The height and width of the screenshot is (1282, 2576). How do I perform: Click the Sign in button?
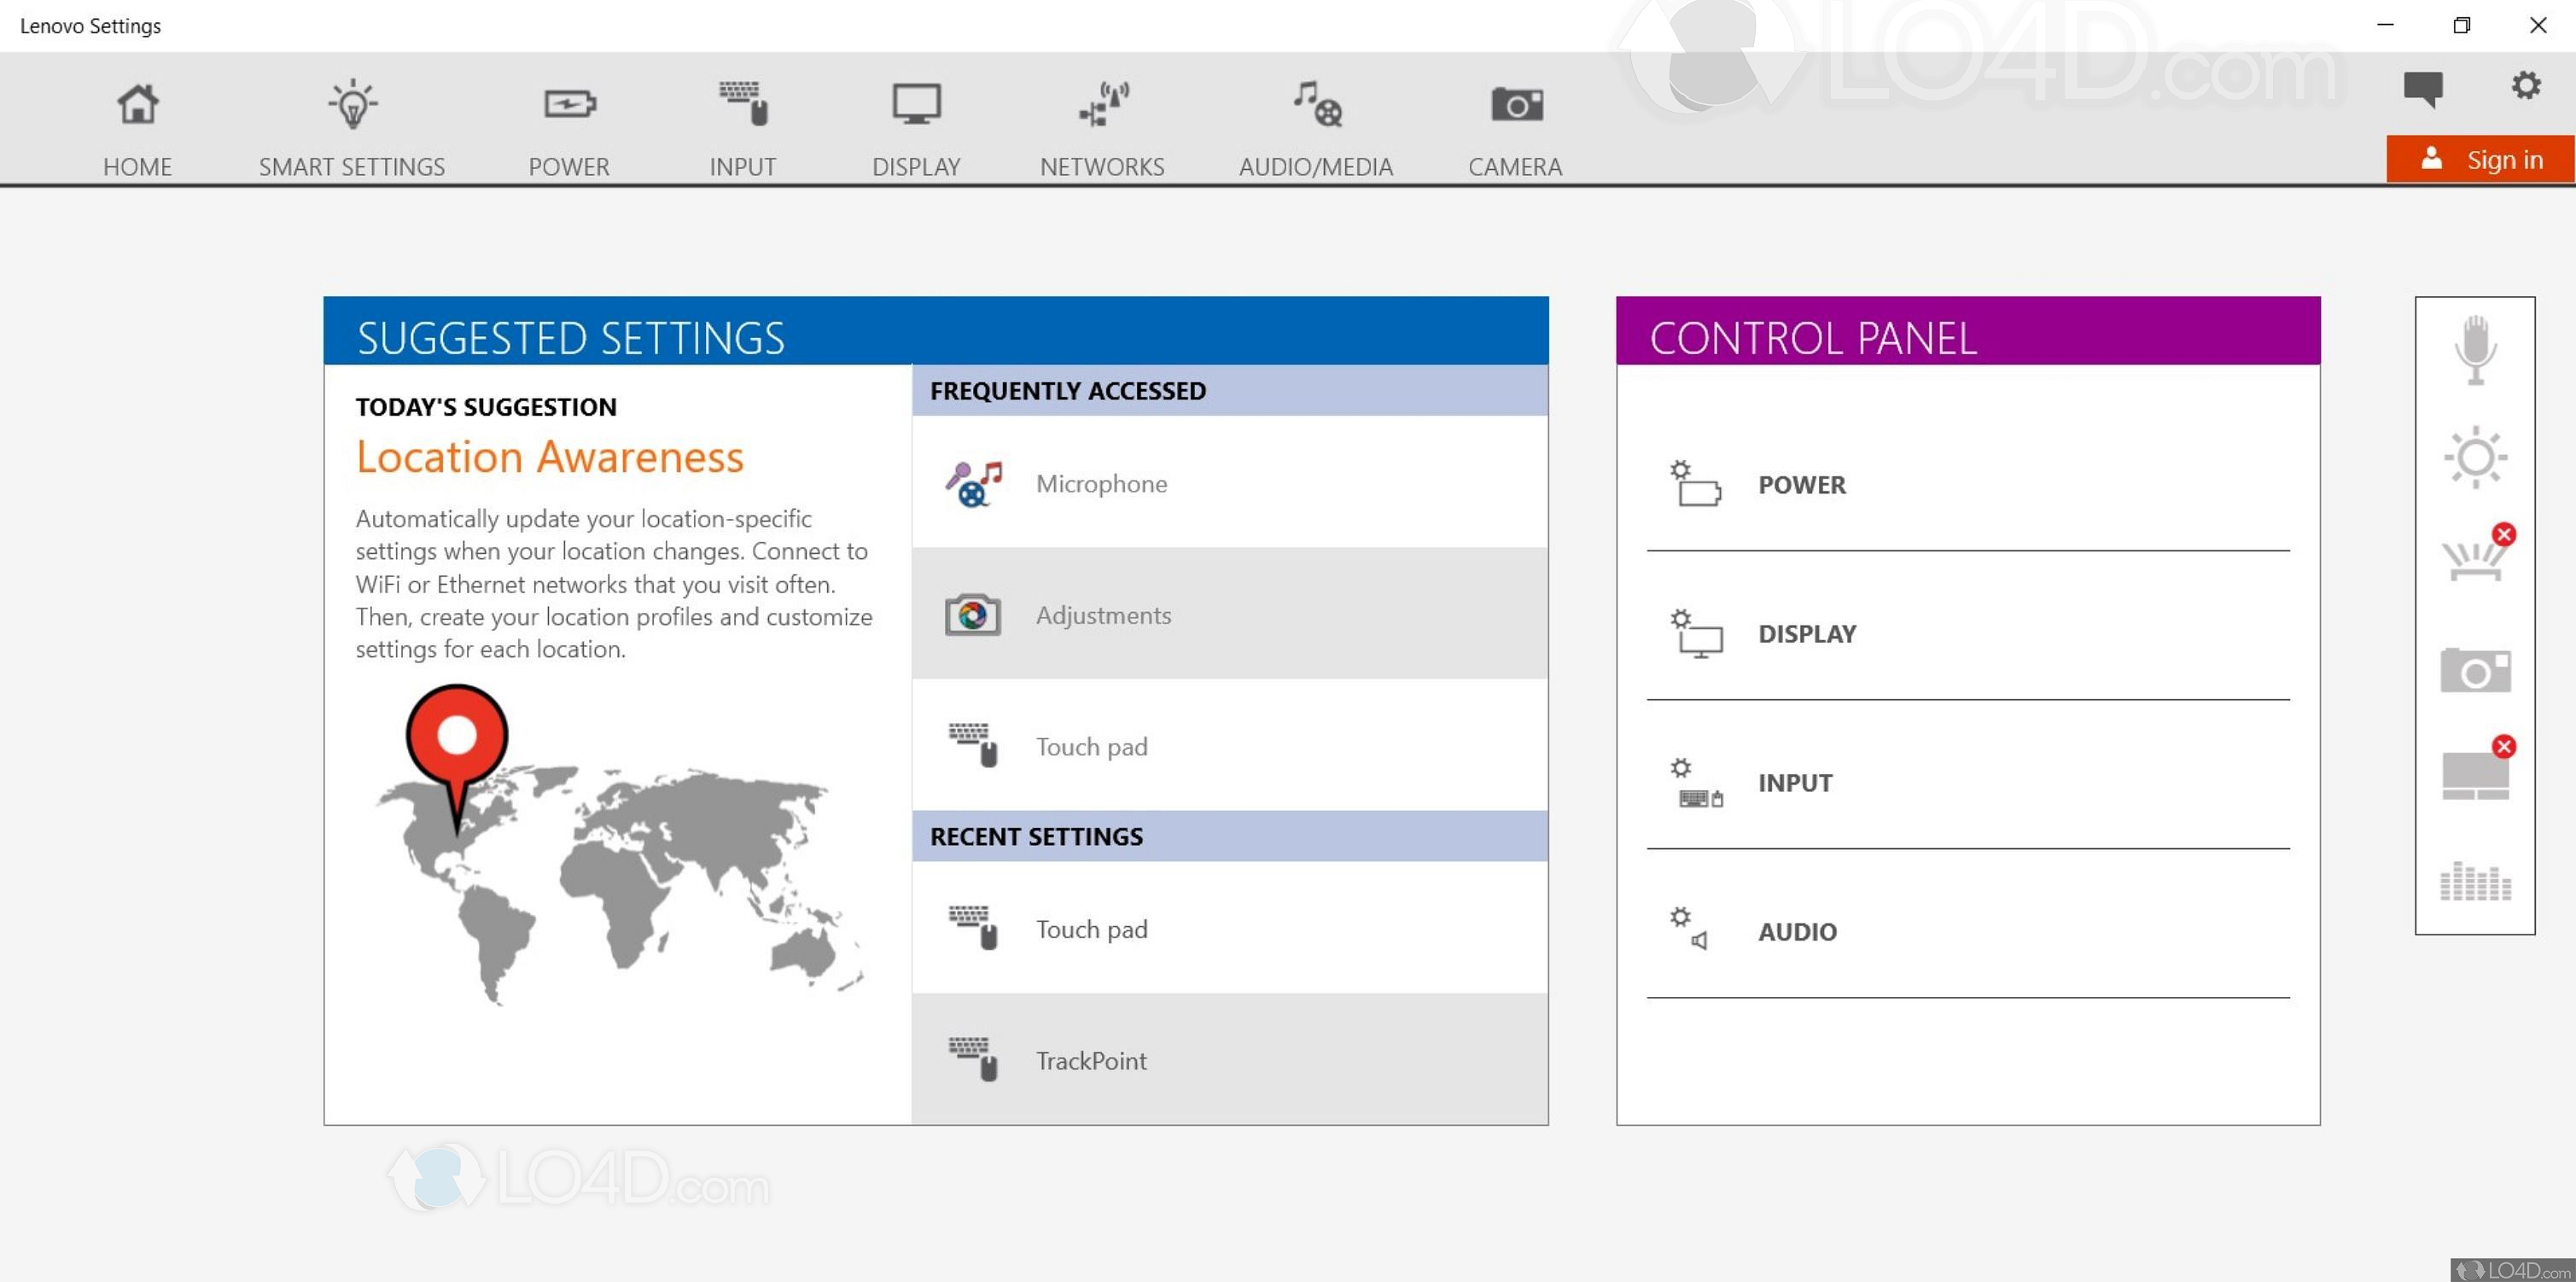2480,160
